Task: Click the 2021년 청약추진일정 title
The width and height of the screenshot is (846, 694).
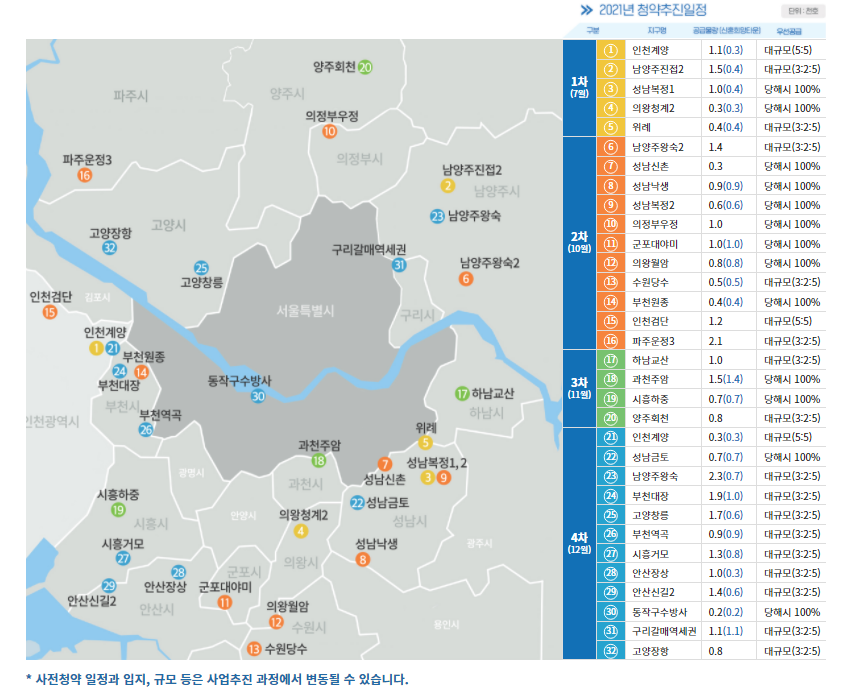Action: click(x=652, y=10)
